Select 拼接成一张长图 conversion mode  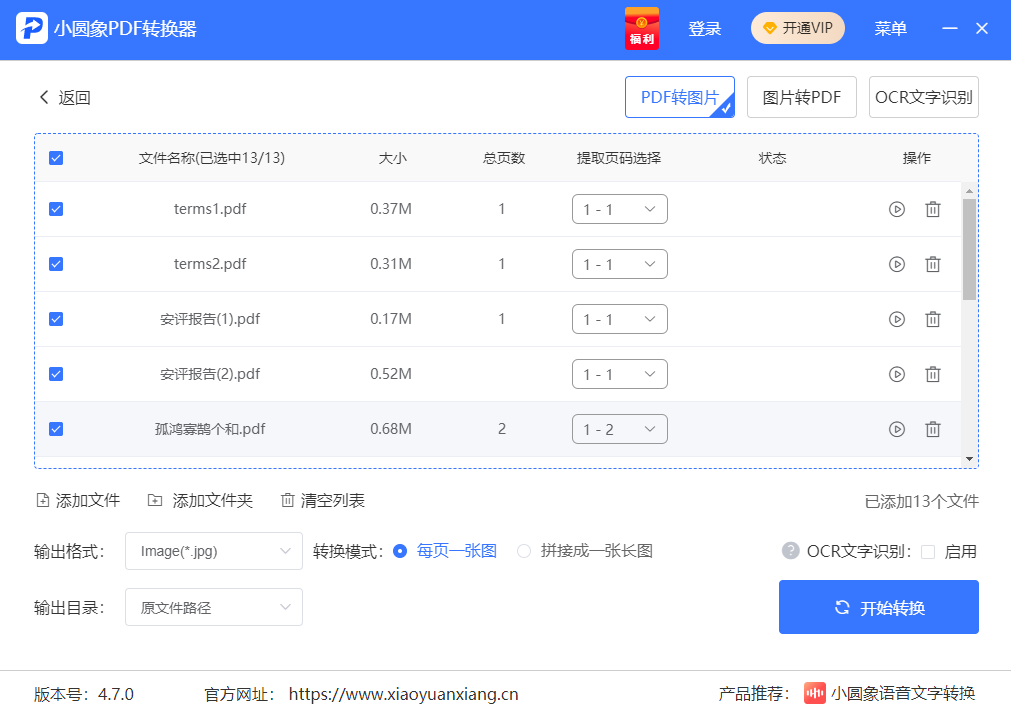click(x=524, y=551)
